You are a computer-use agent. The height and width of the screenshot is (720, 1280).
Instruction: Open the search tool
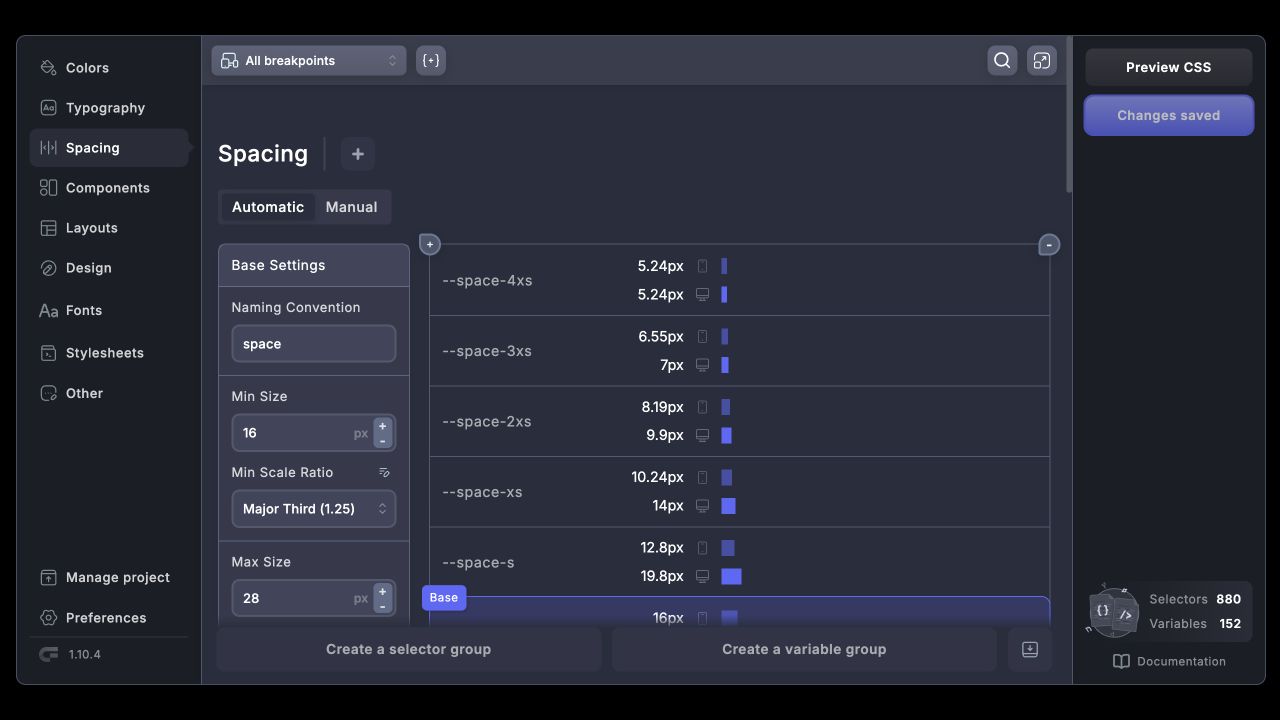pyautogui.click(x=1002, y=61)
